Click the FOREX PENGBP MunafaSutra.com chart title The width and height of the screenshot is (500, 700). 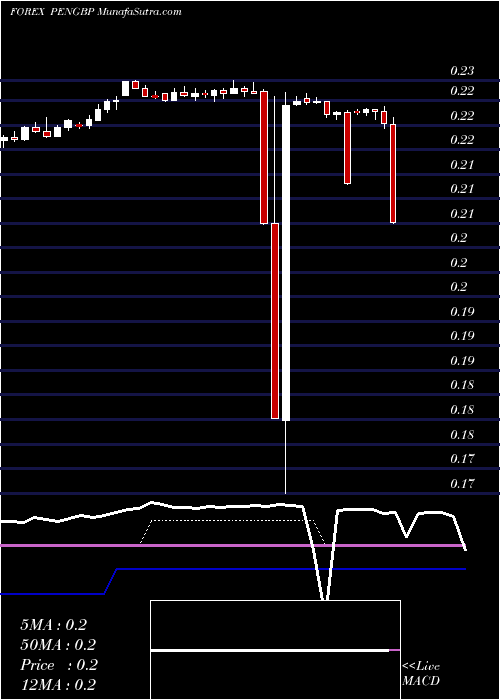pyautogui.click(x=96, y=12)
